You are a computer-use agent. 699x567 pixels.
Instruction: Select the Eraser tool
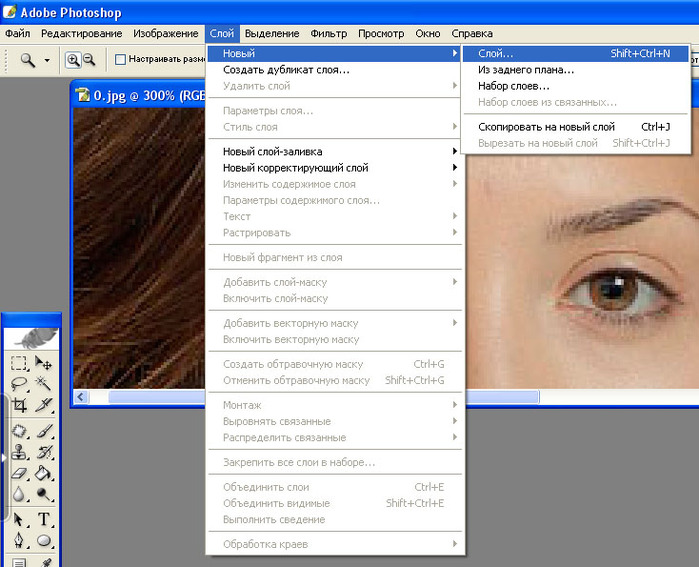tap(19, 473)
